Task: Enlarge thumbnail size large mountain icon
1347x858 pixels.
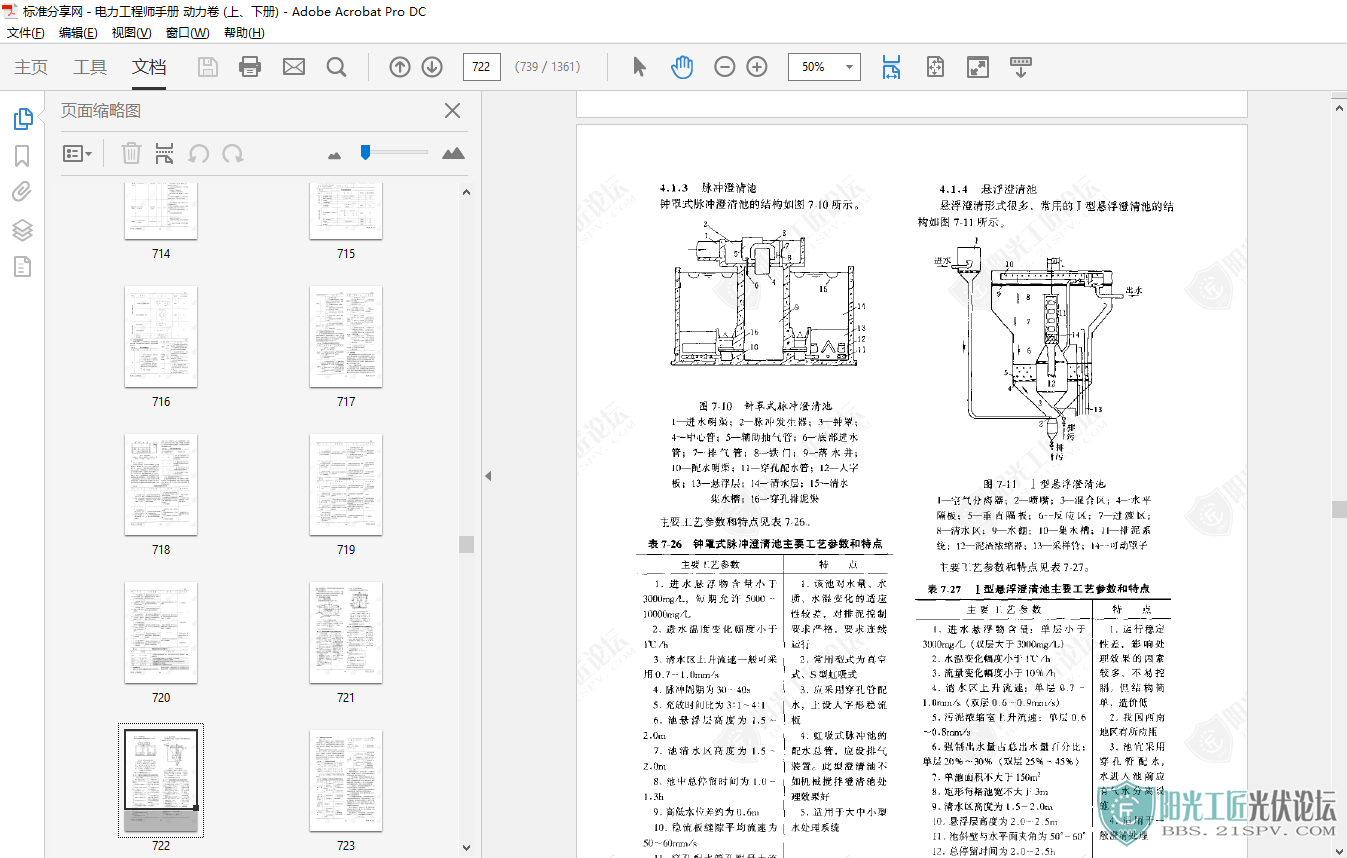Action: (453, 153)
